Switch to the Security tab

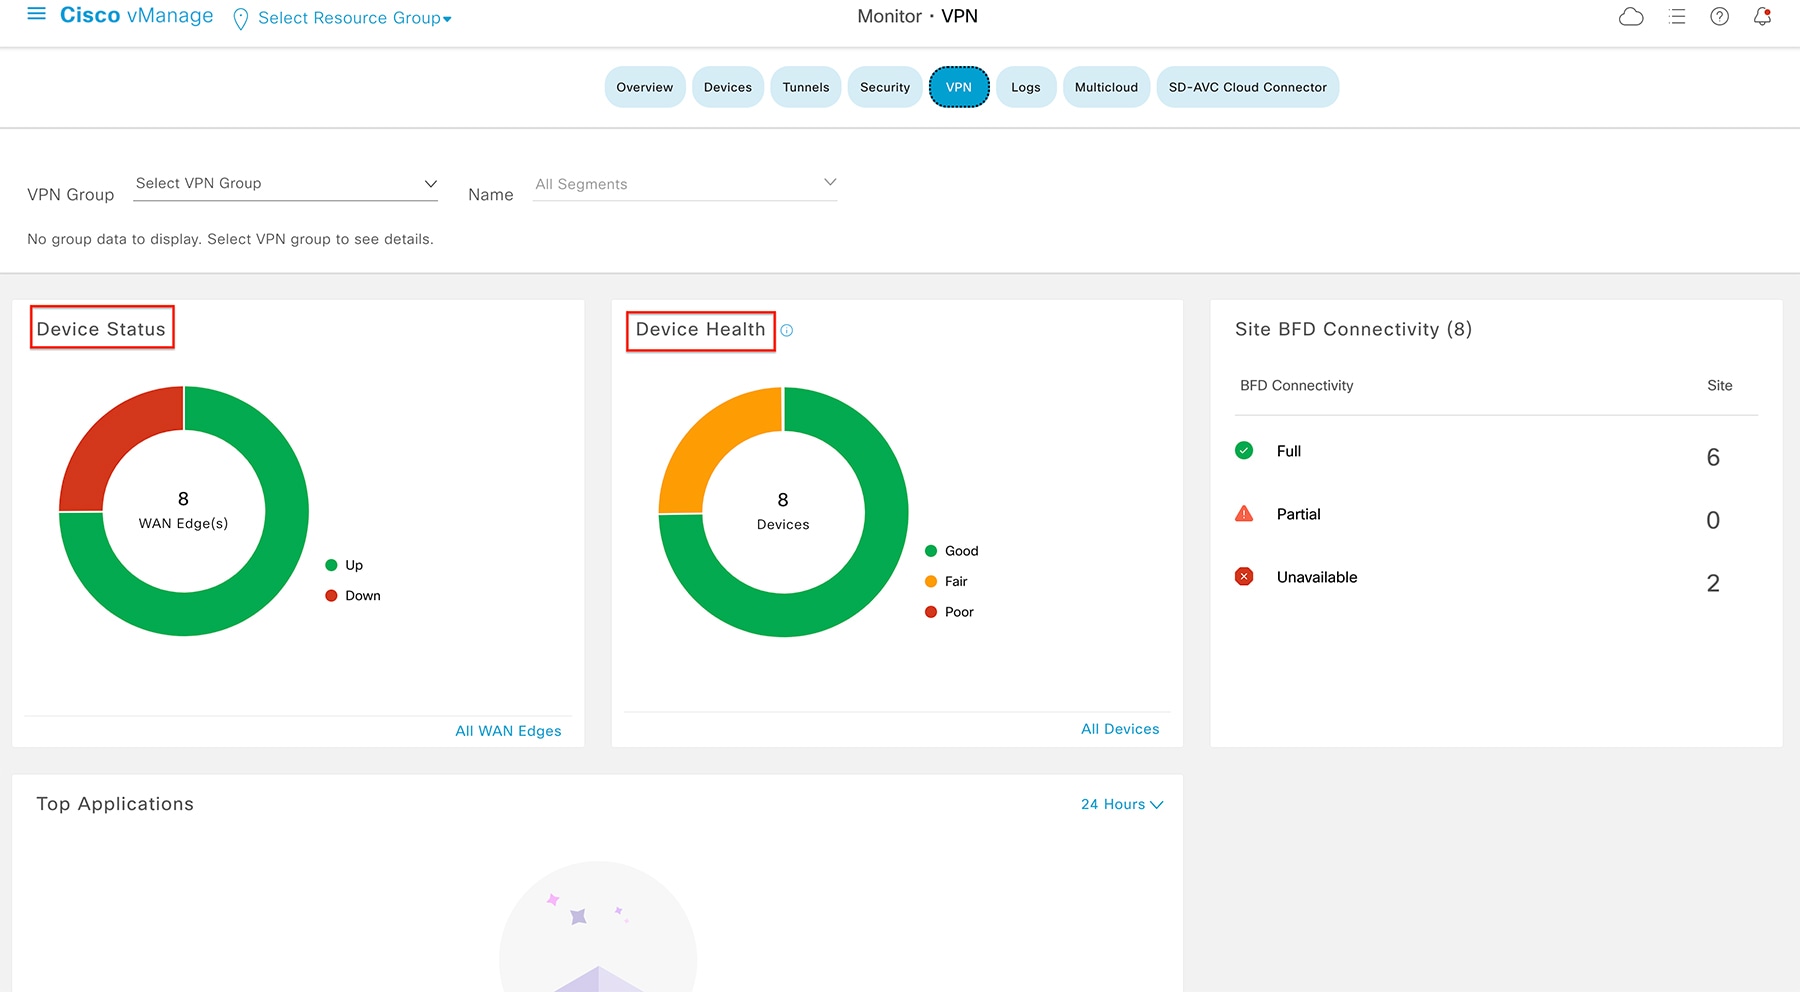pos(885,87)
